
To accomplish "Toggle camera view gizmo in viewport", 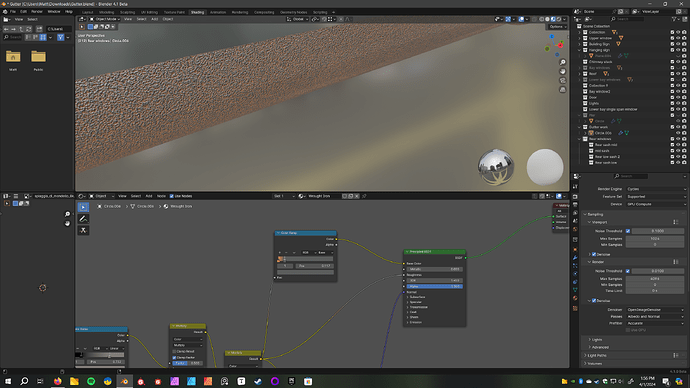I will pyautogui.click(x=562, y=81).
